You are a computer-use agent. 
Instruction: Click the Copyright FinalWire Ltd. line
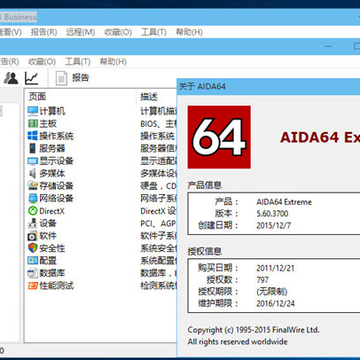click(x=253, y=330)
